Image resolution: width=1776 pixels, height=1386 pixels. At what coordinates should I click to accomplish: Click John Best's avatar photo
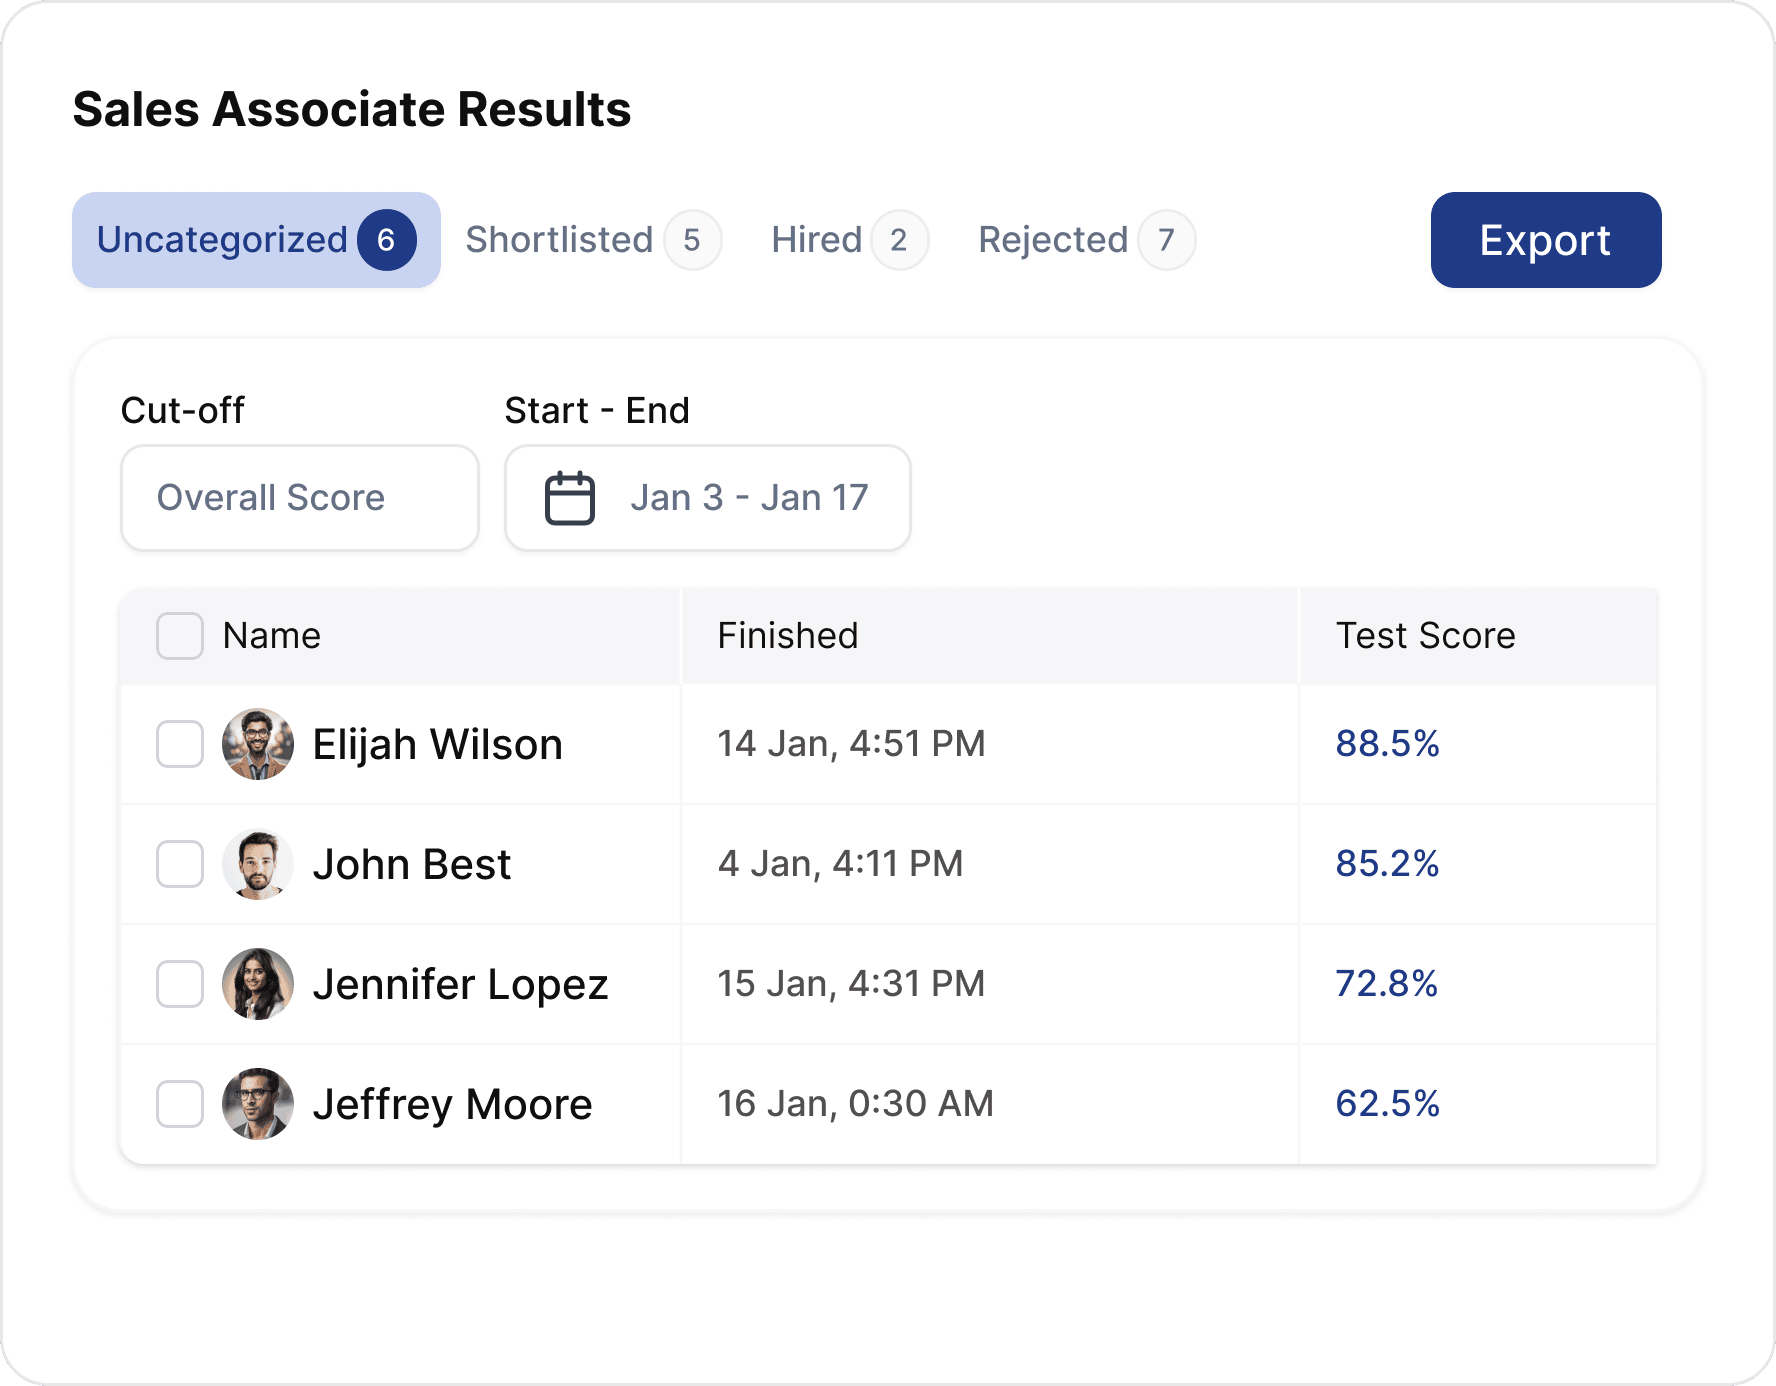coord(257,864)
